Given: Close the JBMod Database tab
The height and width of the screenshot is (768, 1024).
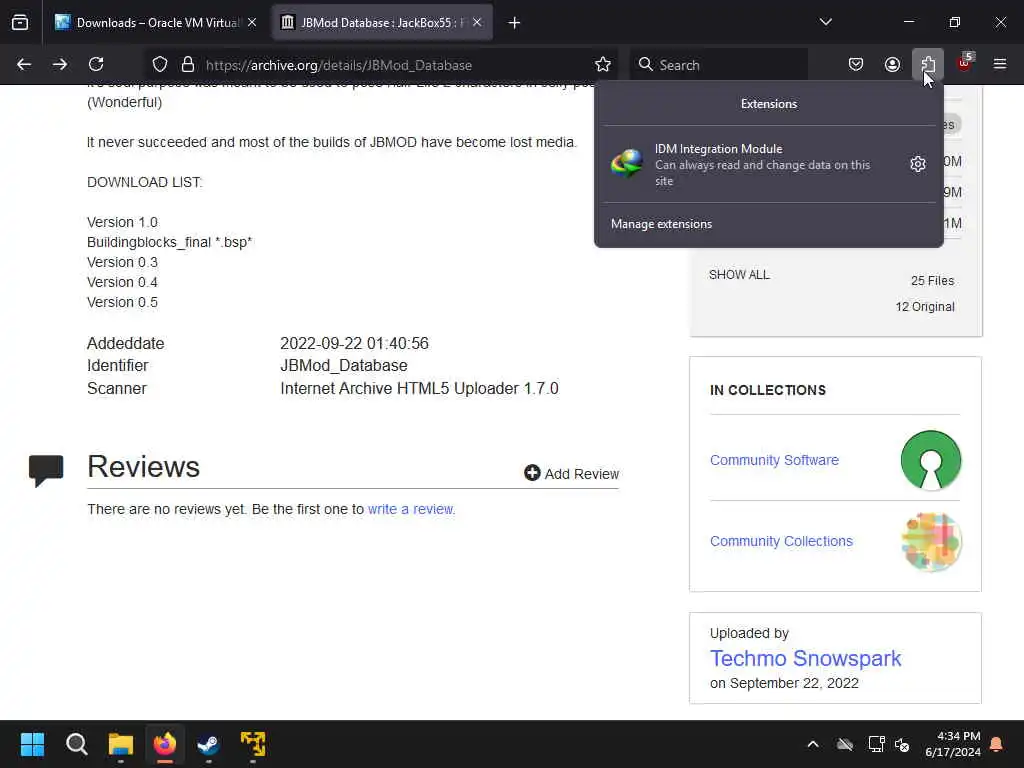Looking at the screenshot, I should pos(477,23).
